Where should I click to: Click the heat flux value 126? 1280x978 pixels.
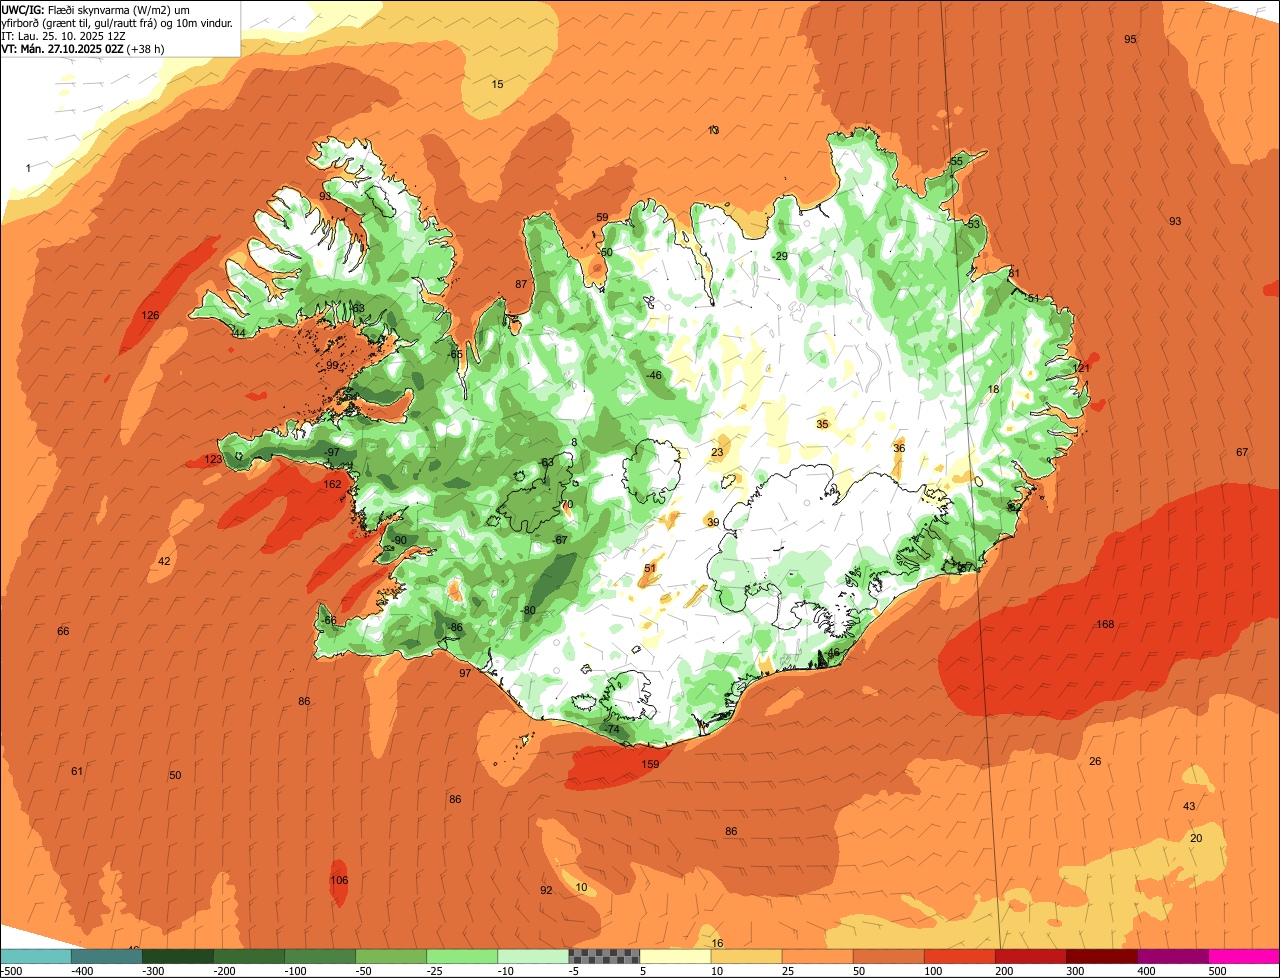click(150, 316)
